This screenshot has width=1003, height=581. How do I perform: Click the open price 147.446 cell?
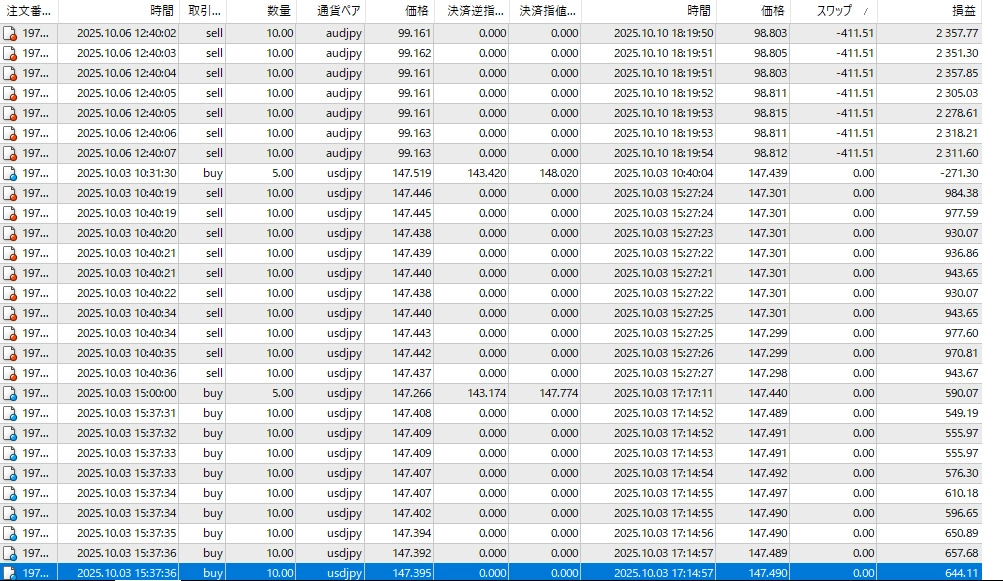click(x=412, y=193)
